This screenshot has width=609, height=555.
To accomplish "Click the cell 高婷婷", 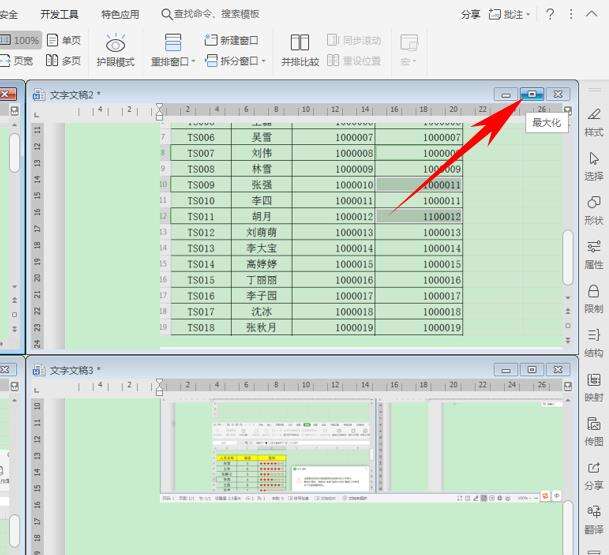I will click(261, 264).
